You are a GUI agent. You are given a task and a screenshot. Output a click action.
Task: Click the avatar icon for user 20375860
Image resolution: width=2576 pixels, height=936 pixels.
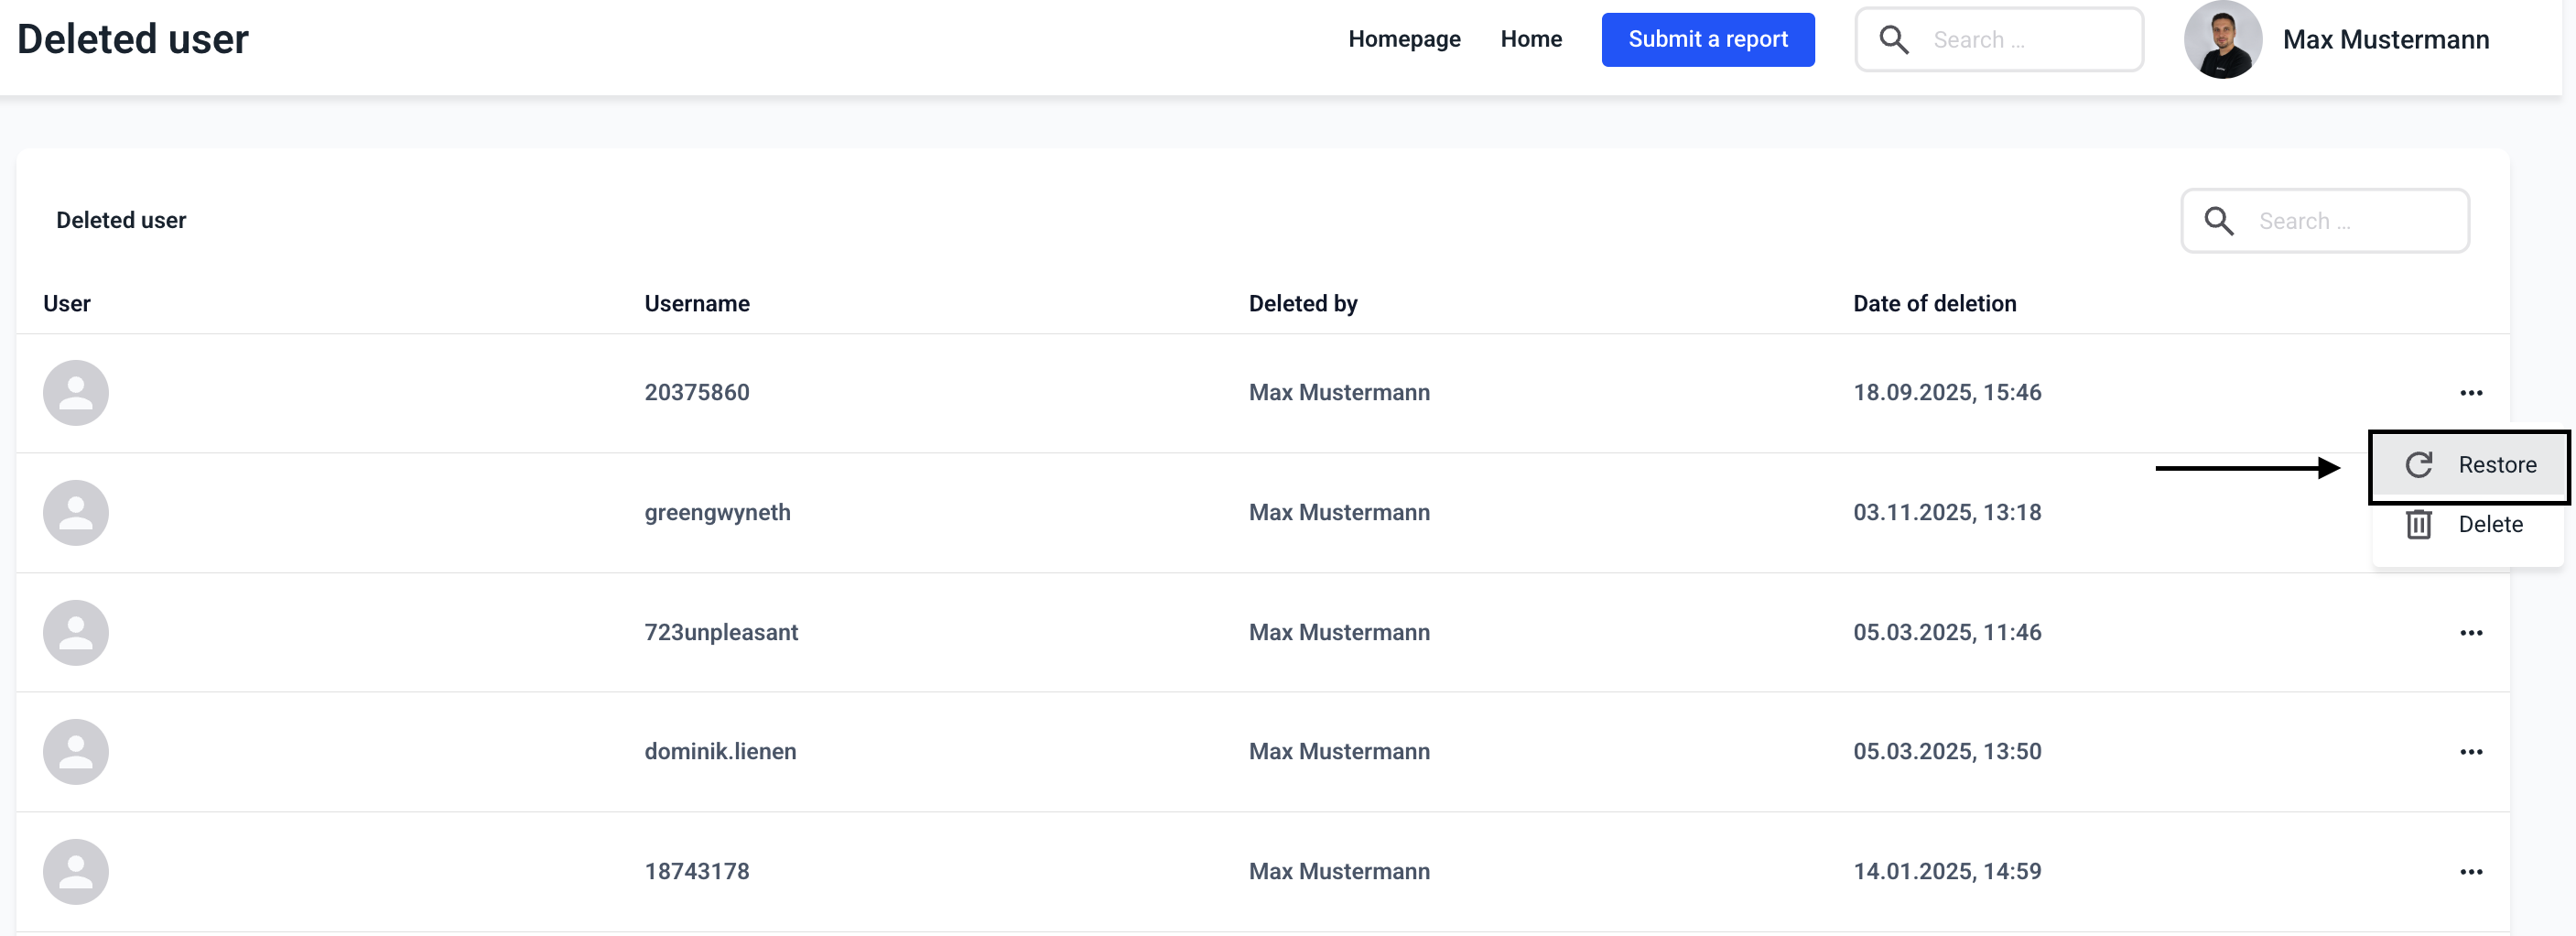[76, 393]
